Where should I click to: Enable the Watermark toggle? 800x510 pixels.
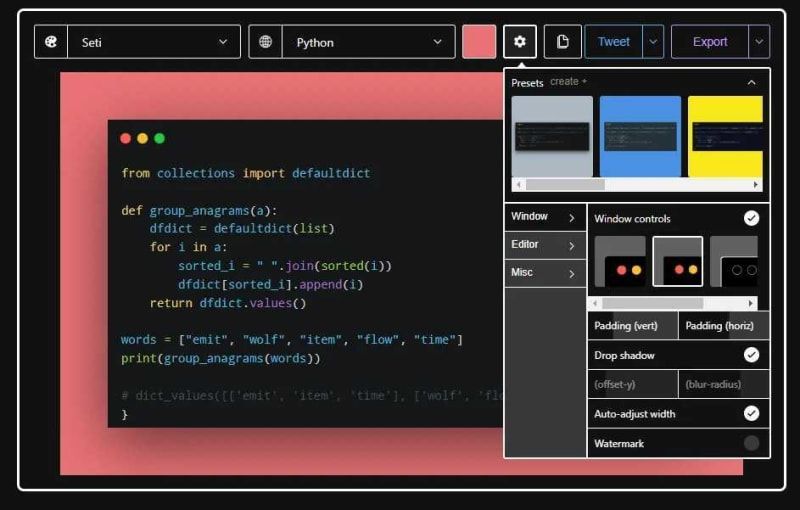(751, 443)
